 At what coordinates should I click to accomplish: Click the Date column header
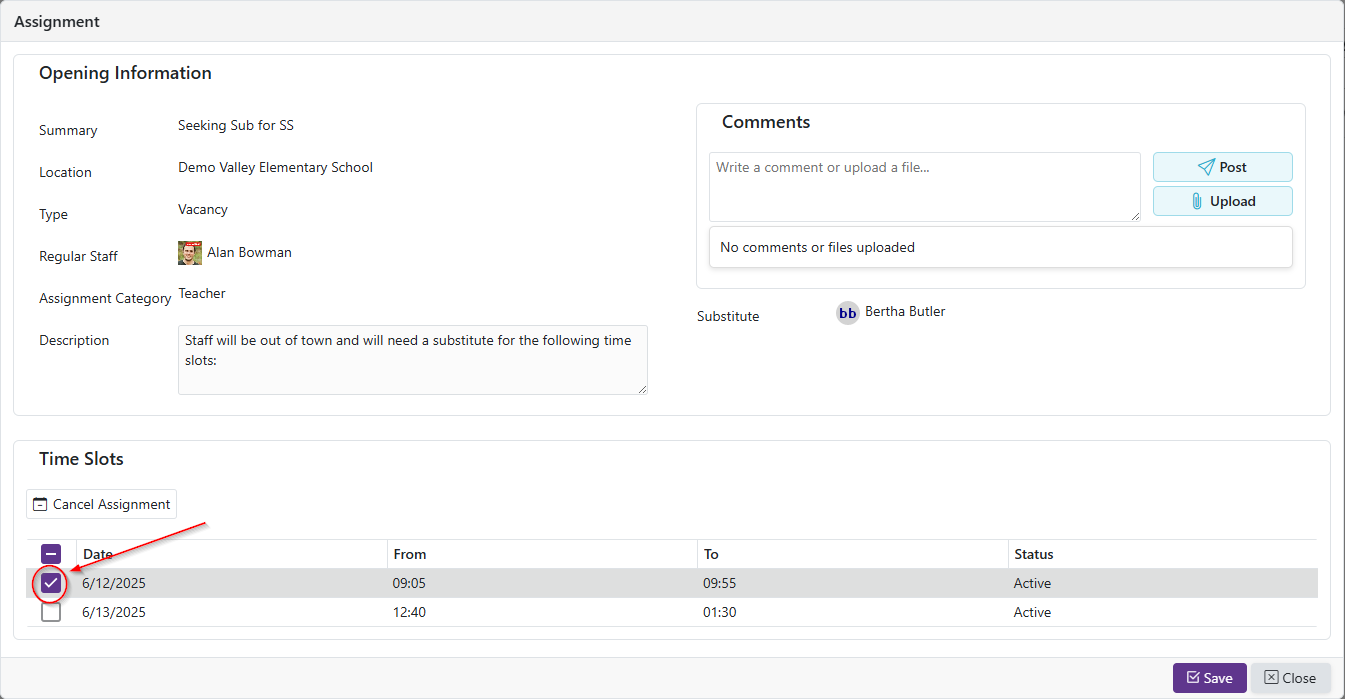98,554
